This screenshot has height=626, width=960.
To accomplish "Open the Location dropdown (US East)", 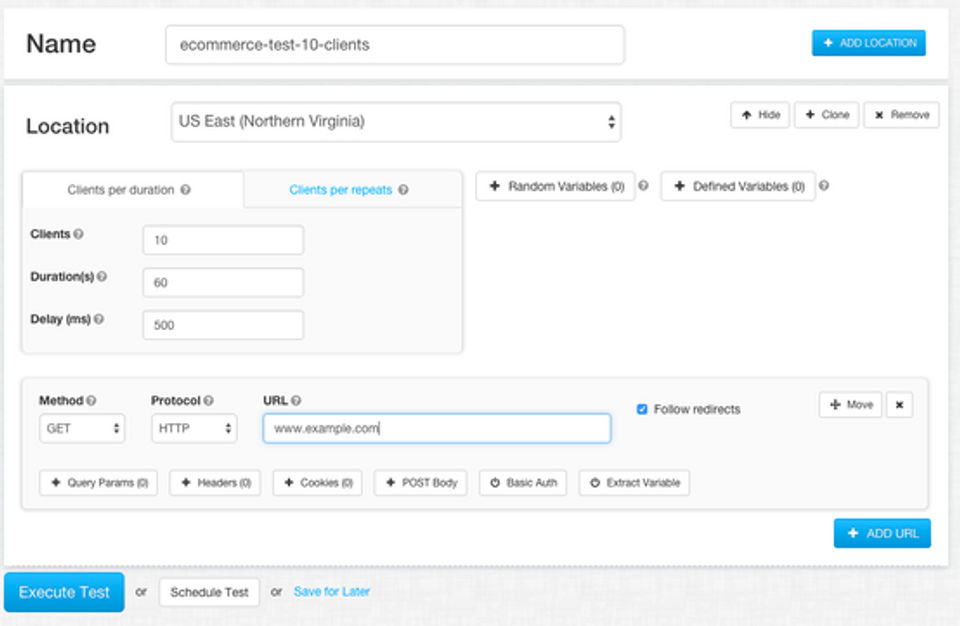I will [396, 122].
